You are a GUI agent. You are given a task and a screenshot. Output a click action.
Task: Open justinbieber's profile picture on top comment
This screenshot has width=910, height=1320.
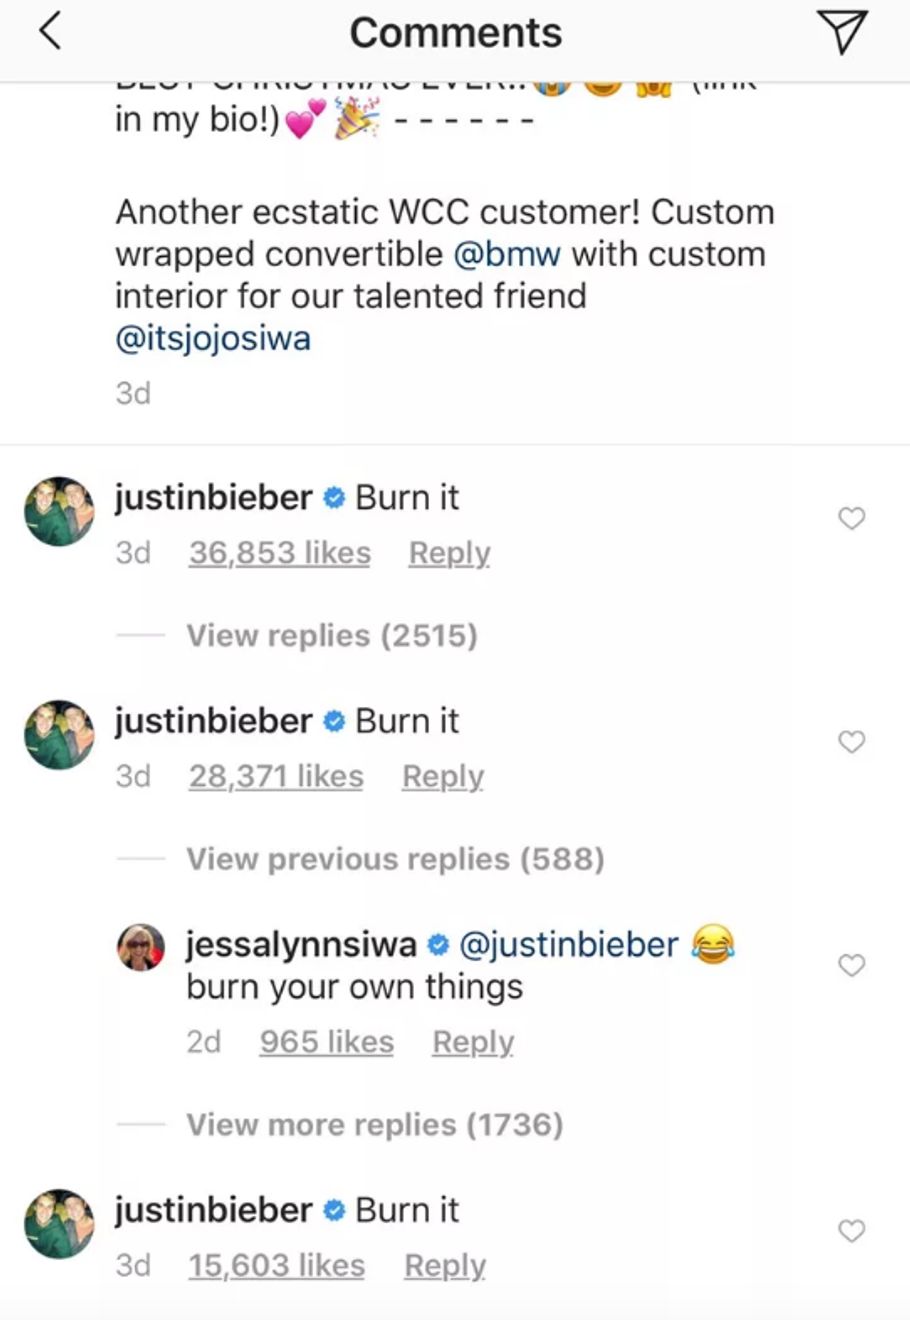(x=58, y=512)
